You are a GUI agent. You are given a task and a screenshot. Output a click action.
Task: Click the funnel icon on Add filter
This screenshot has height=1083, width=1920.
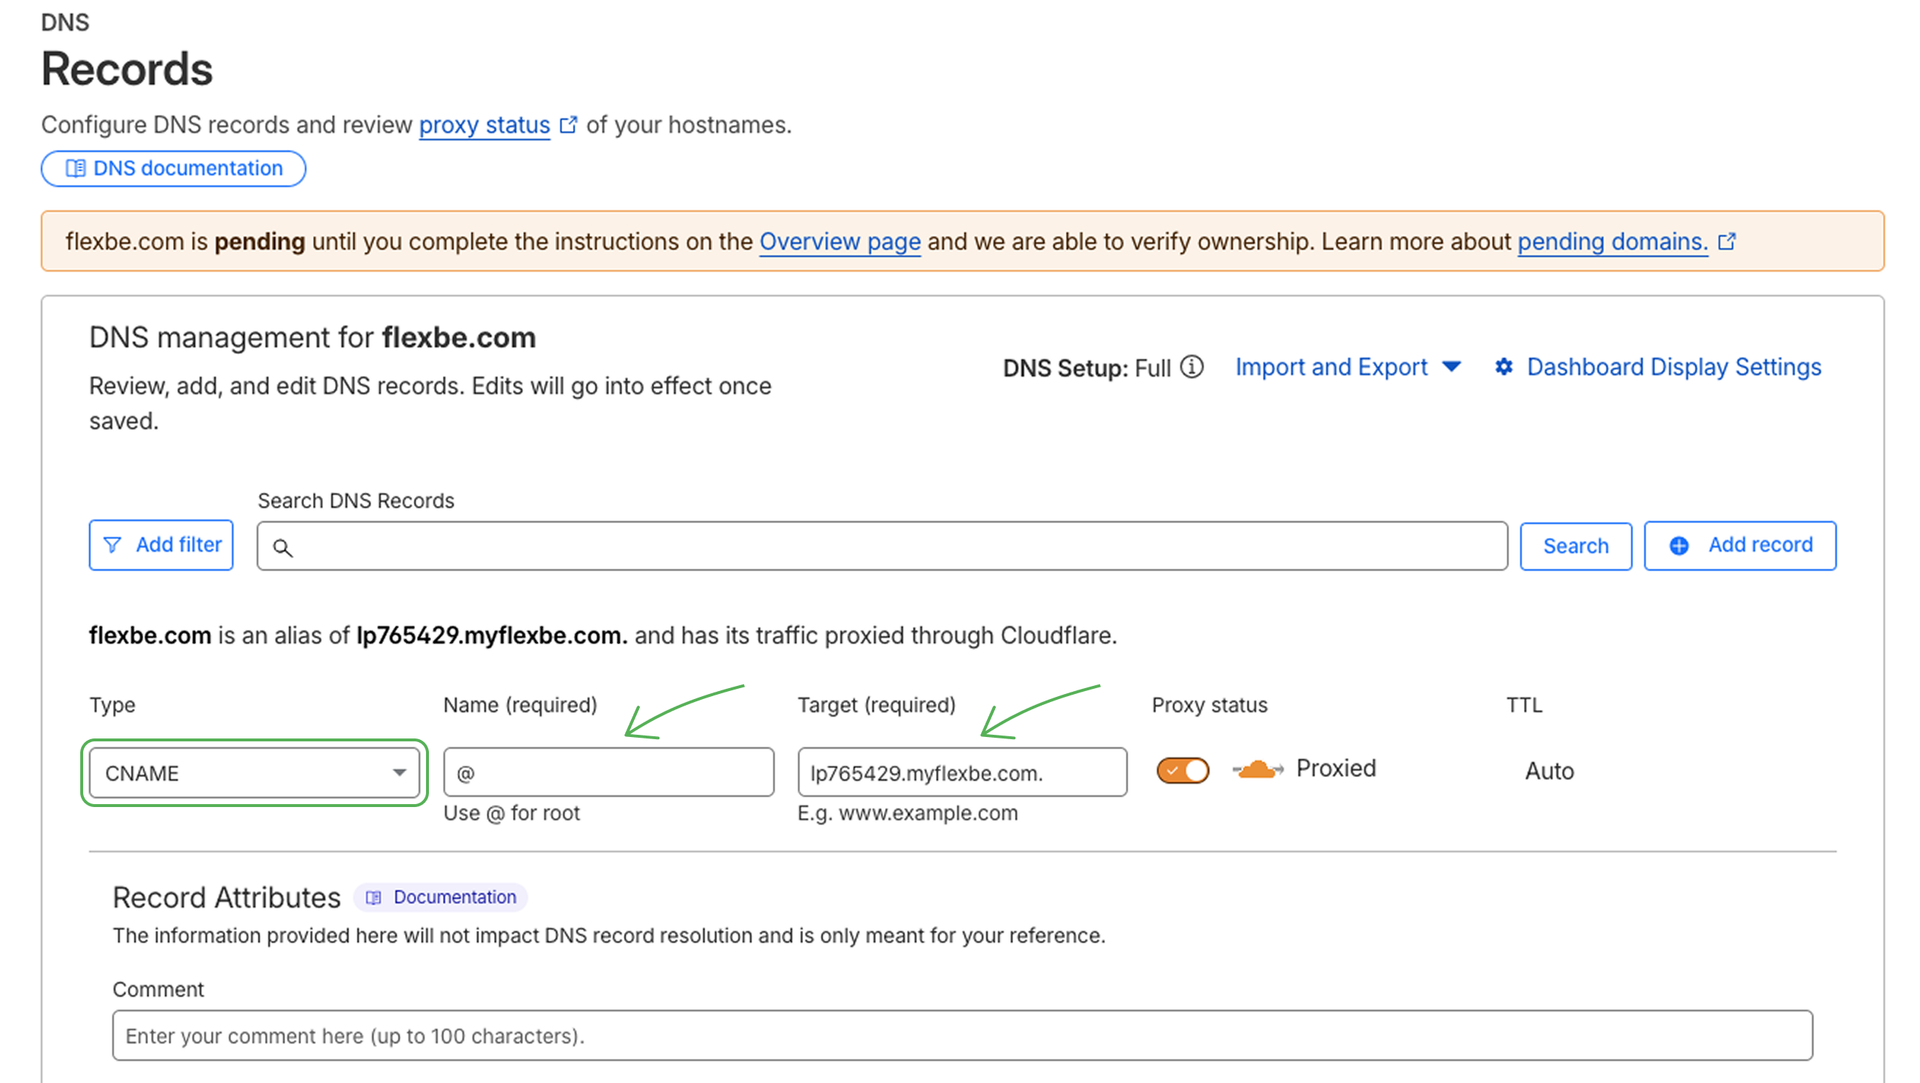[113, 545]
